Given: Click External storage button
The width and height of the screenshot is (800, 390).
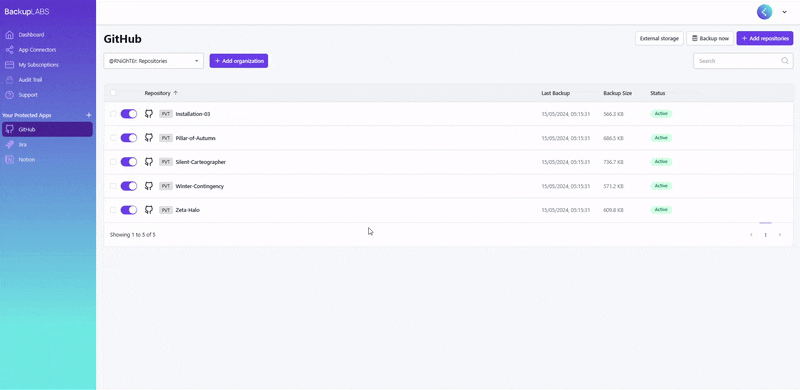Looking at the screenshot, I should click(x=659, y=38).
